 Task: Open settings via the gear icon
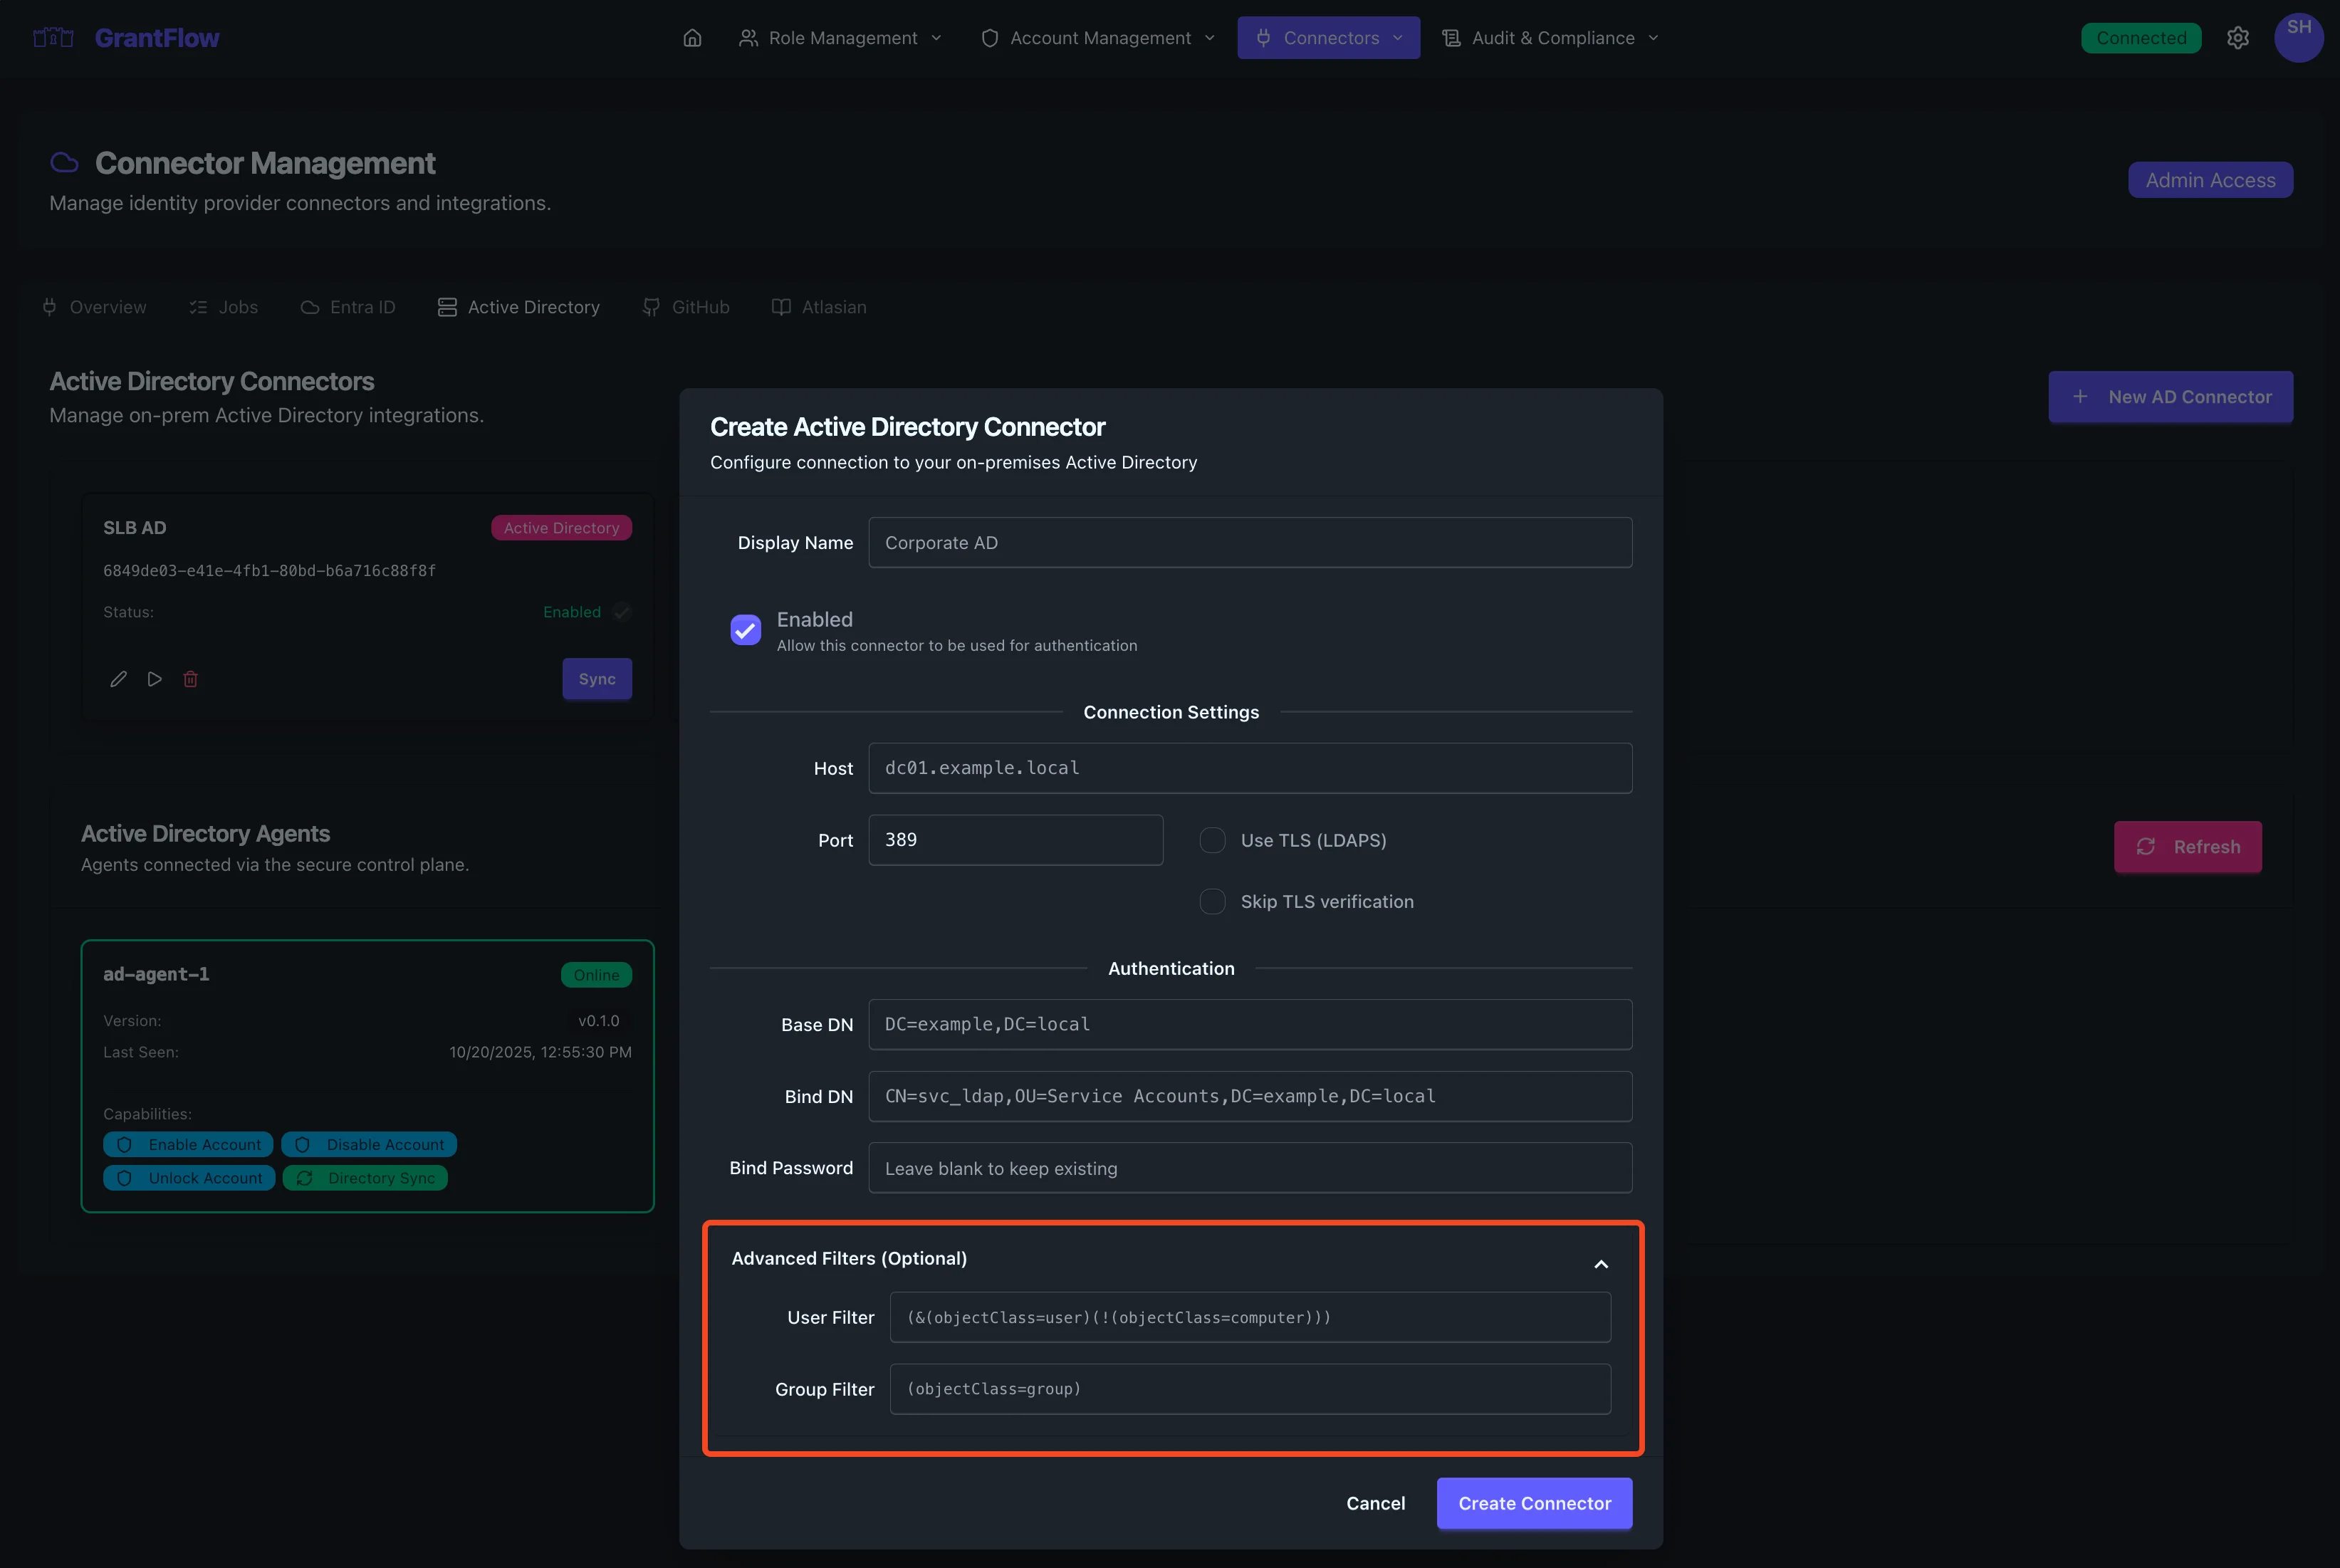(2238, 37)
